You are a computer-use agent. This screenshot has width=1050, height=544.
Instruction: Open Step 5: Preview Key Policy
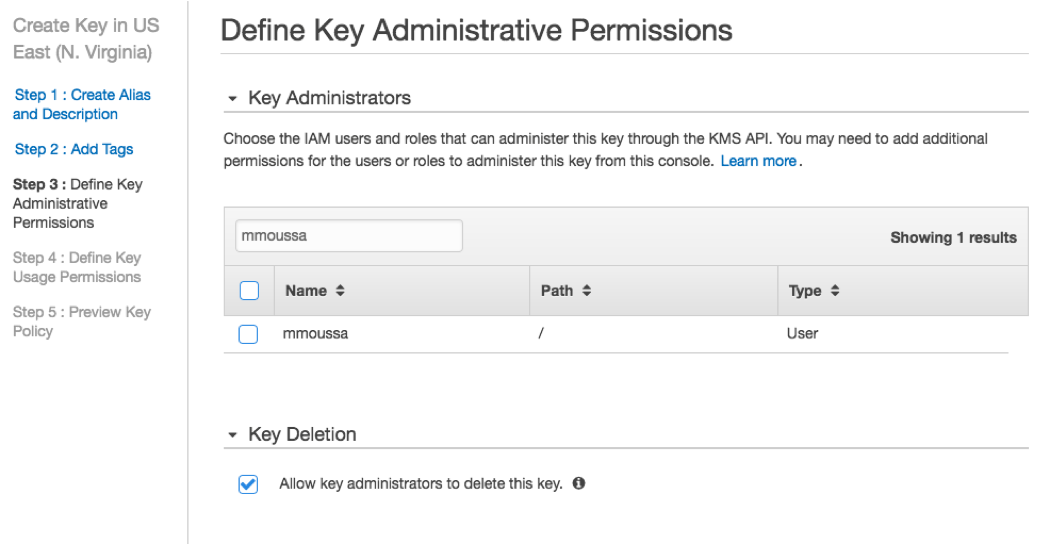tap(82, 322)
